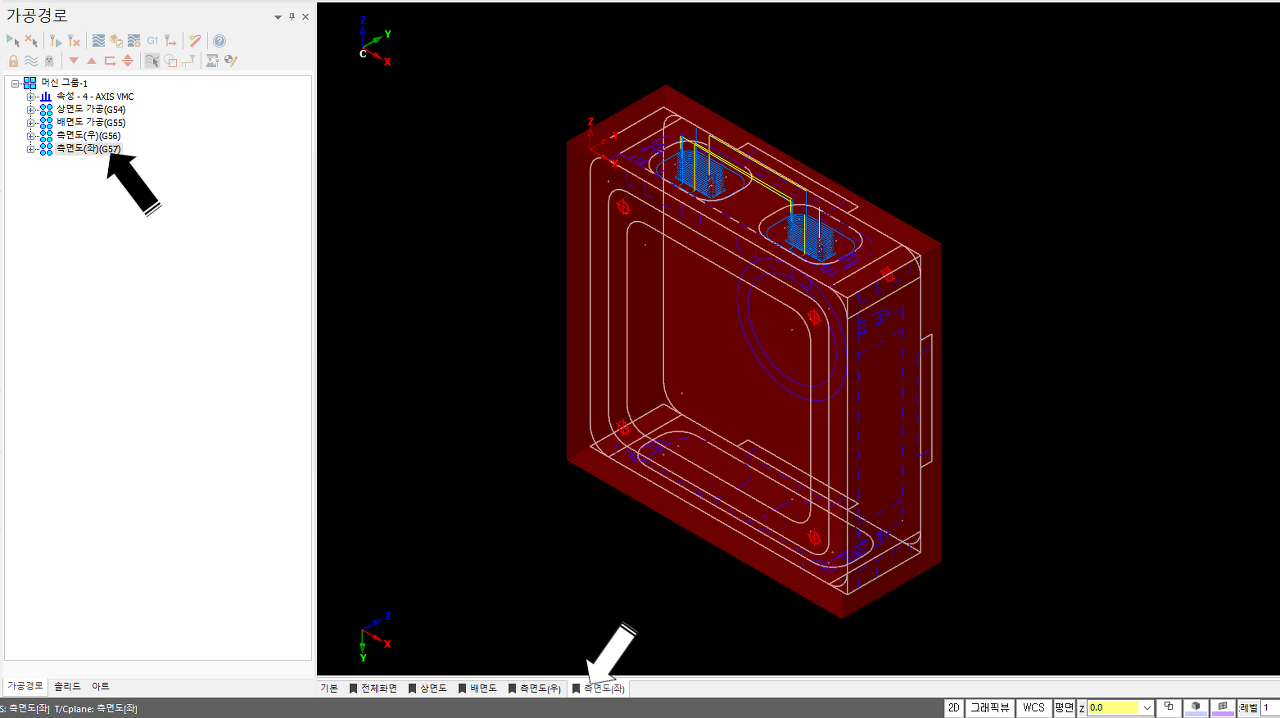Select 상면도 가공(G54) toolpath group

[91, 109]
